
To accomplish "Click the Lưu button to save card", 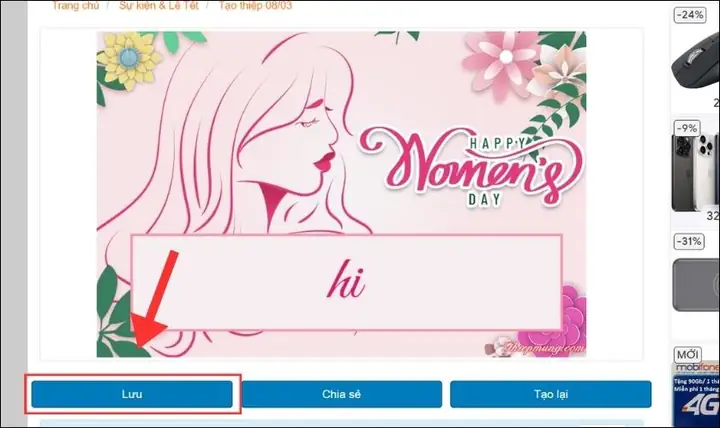I will pyautogui.click(x=132, y=394).
